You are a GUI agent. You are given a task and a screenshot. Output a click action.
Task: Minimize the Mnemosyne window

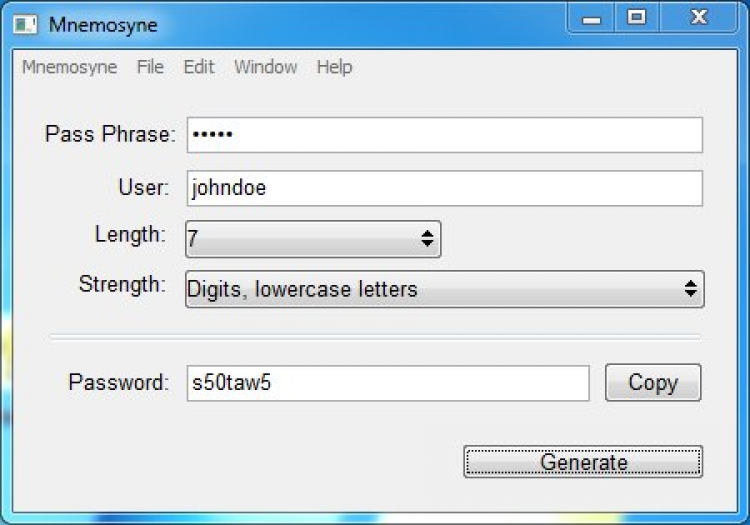pyautogui.click(x=591, y=18)
